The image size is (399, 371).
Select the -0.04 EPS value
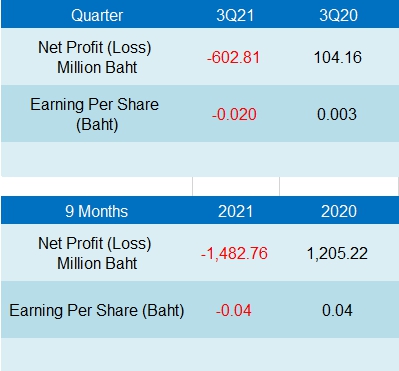point(234,310)
